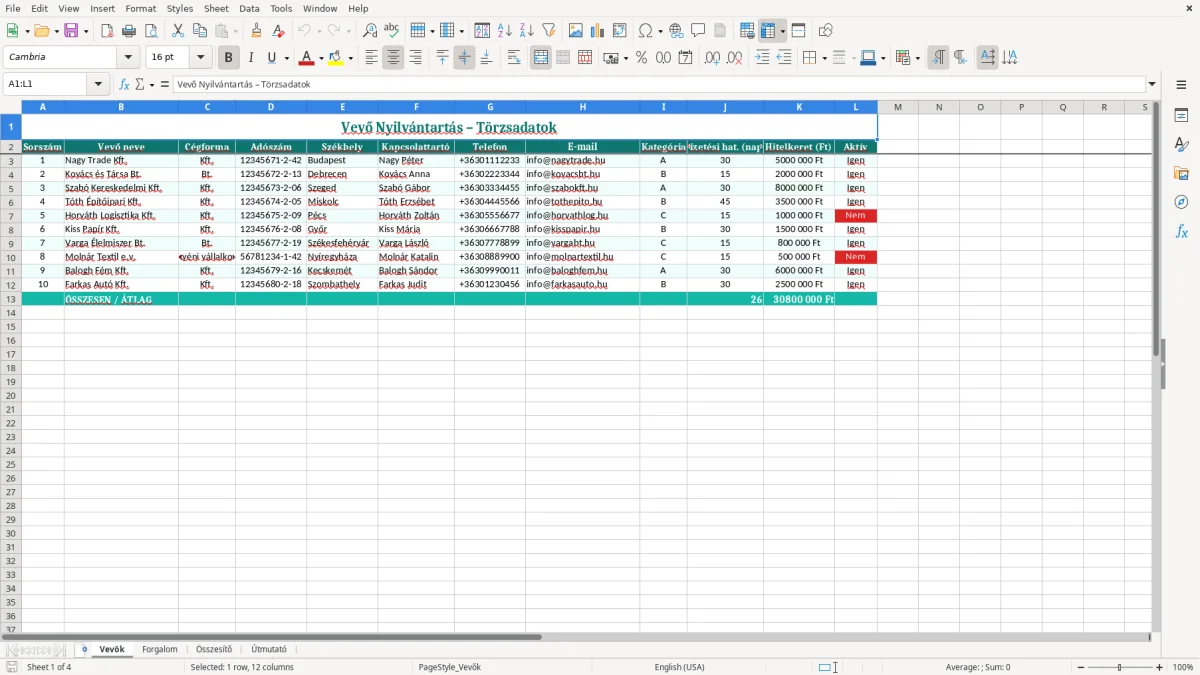Click the Clone Formatting paintbrush icon
Image resolution: width=1200 pixels, height=675 pixels.
[x=256, y=31]
